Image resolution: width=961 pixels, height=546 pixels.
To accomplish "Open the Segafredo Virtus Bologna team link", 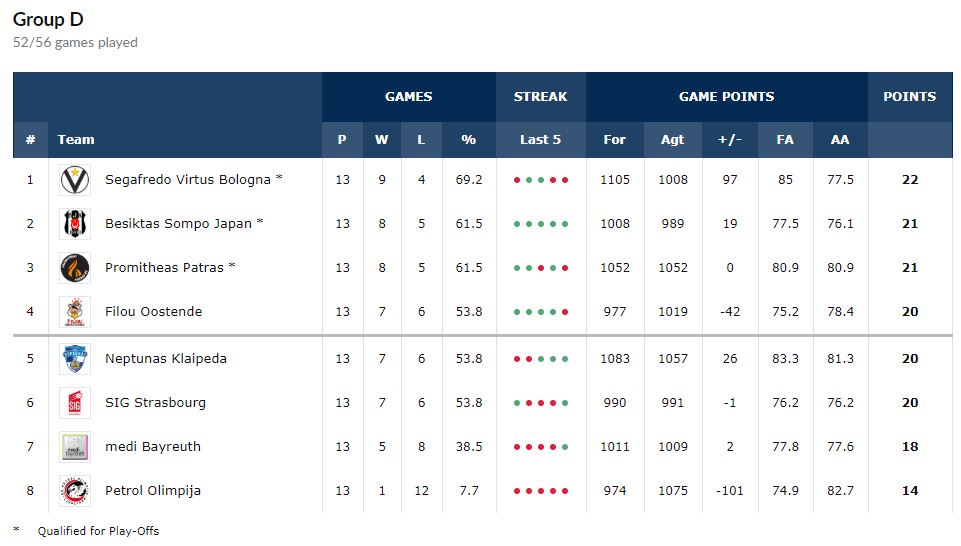I will pyautogui.click(x=188, y=180).
